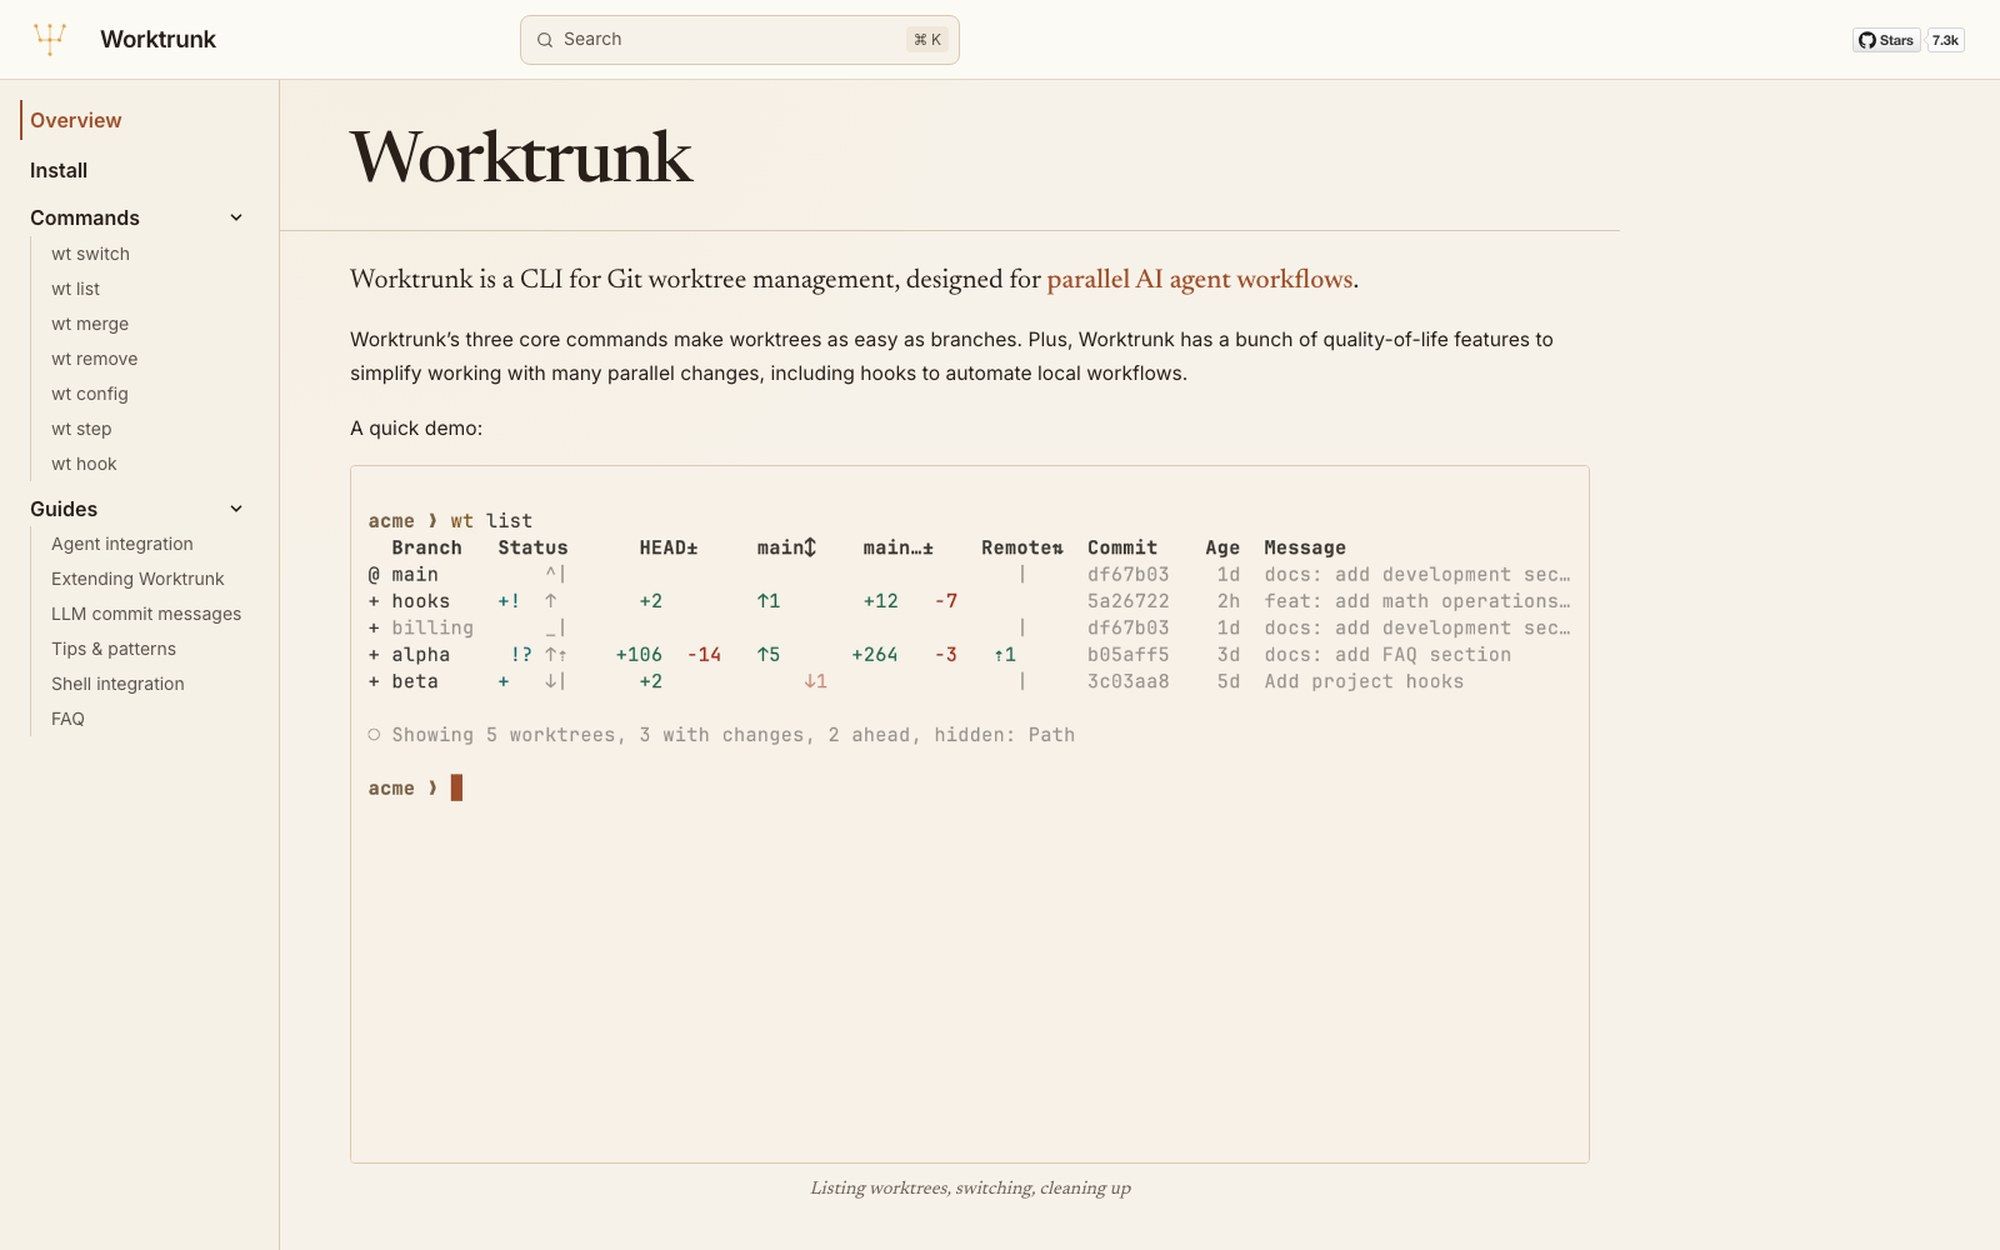Open the wt hook page
The height and width of the screenshot is (1250, 2000).
coord(84,464)
